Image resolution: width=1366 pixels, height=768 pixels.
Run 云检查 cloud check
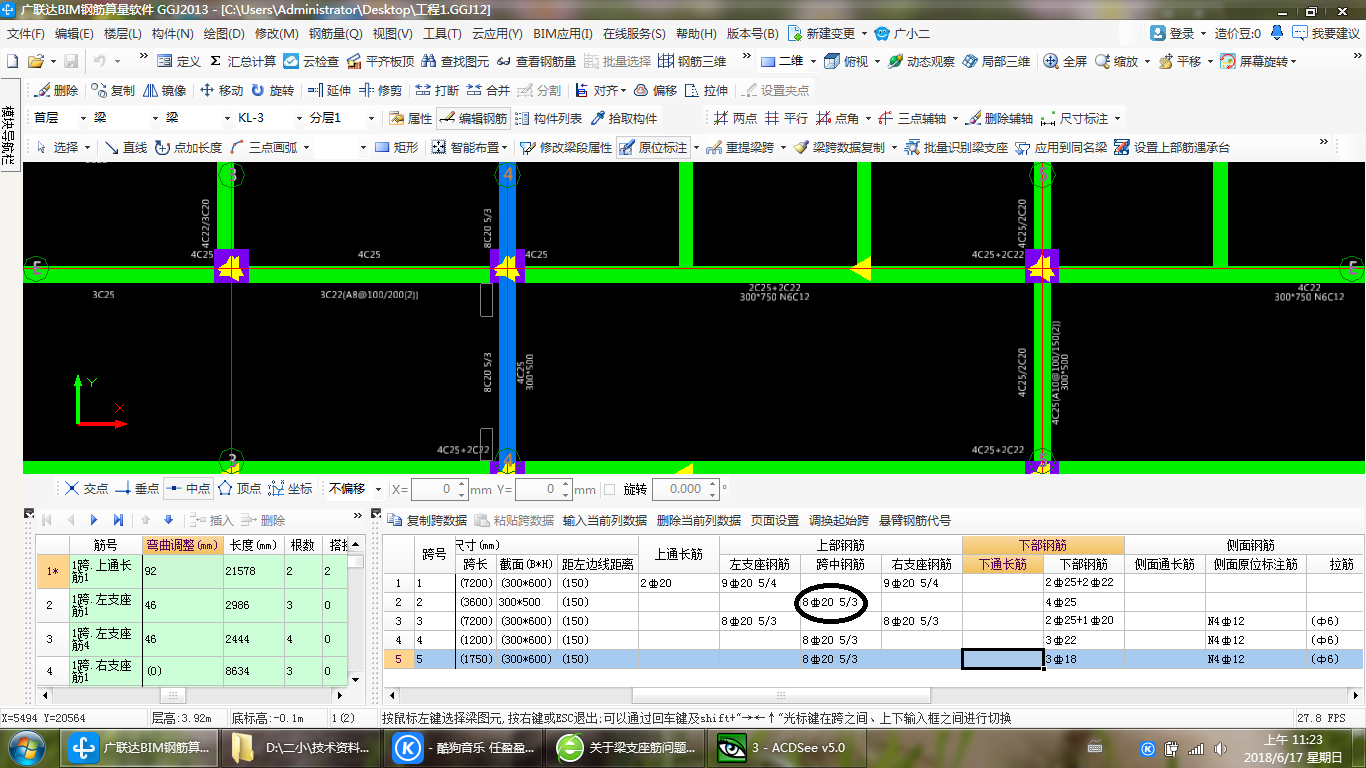tap(311, 61)
